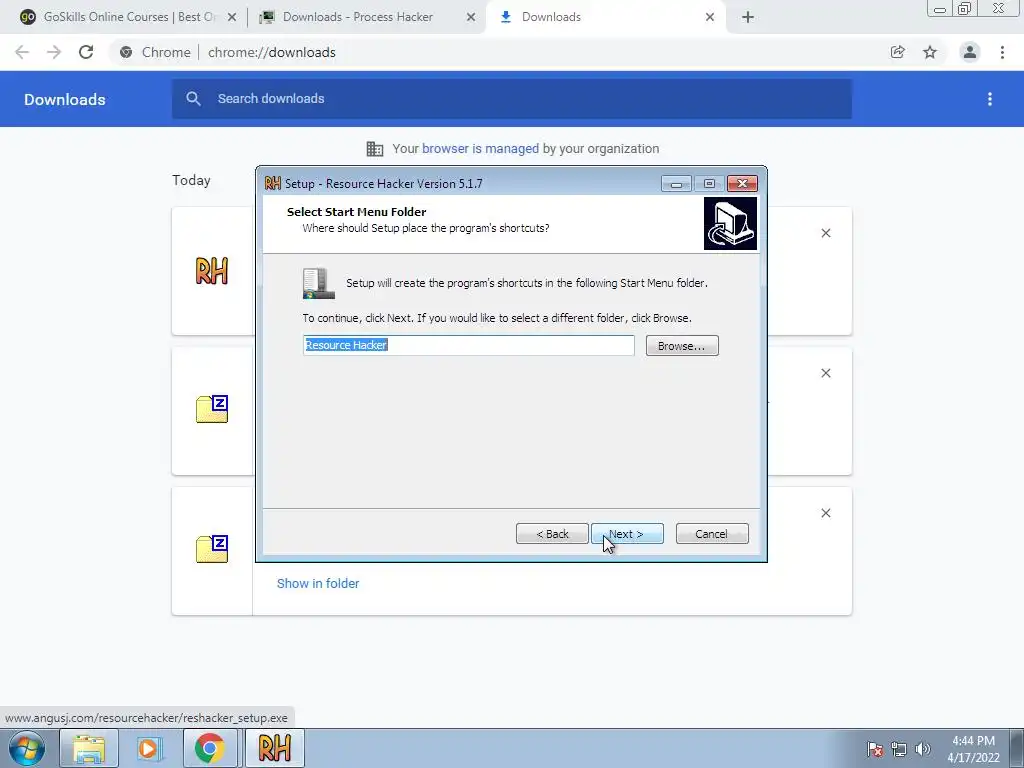
Task: Open the Chrome profile avatar
Action: pyautogui.click(x=970, y=52)
